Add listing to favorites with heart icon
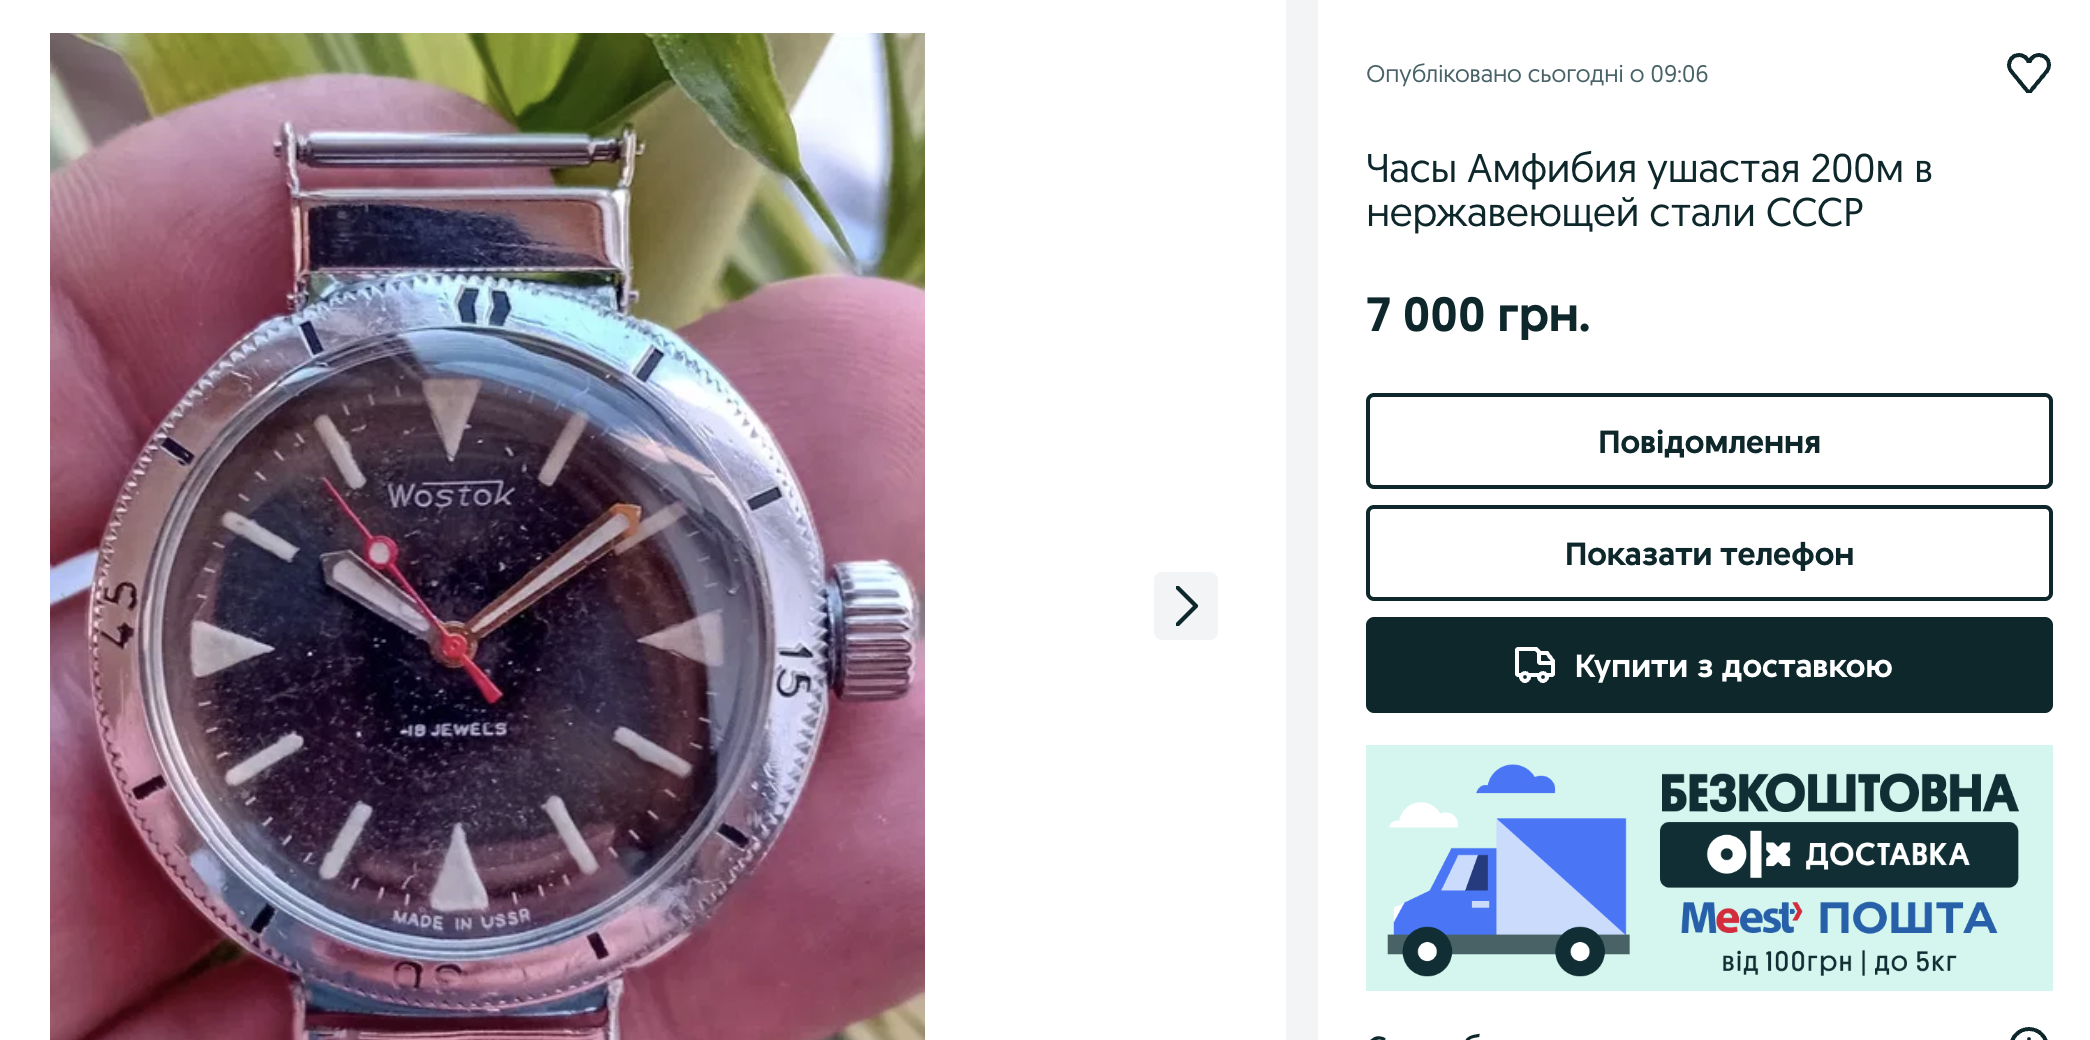 [x=2029, y=73]
